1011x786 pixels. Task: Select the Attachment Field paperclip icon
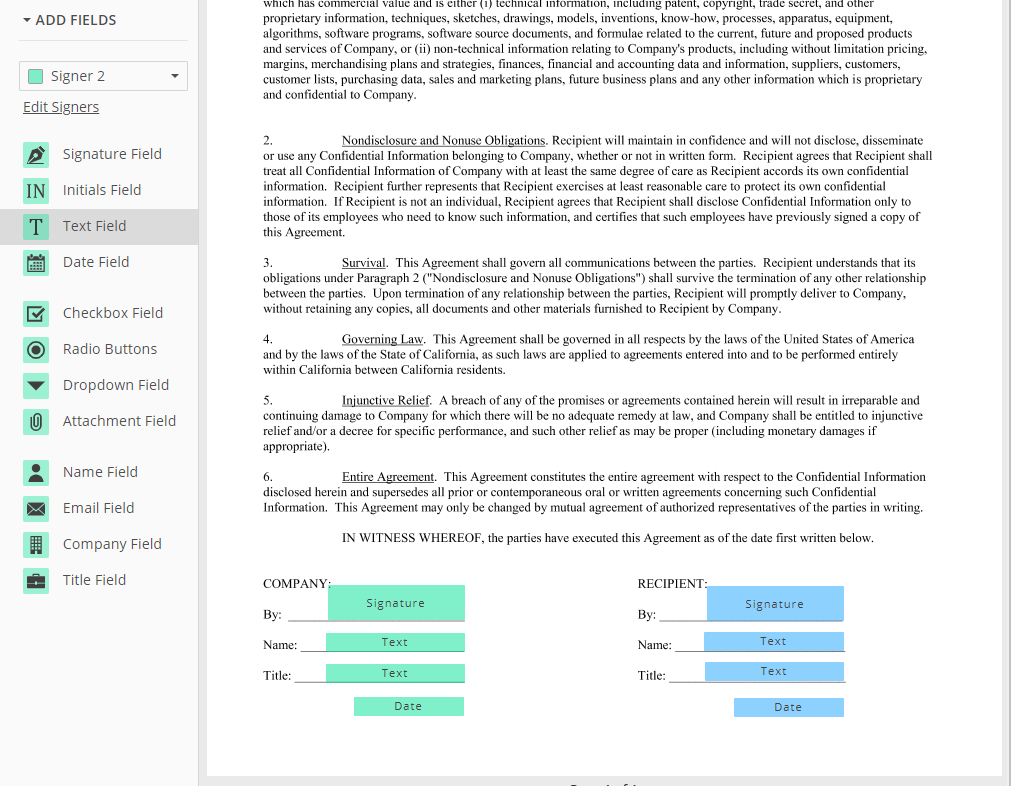click(x=36, y=422)
